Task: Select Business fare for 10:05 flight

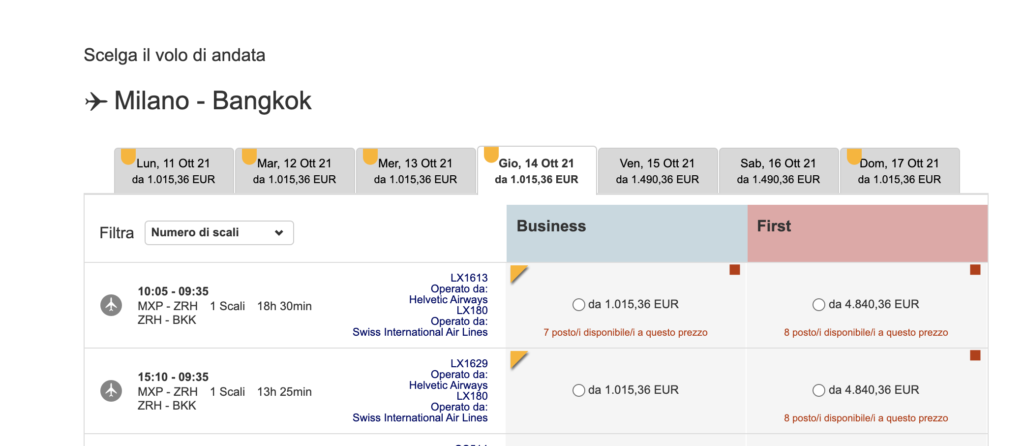Action: (579, 304)
